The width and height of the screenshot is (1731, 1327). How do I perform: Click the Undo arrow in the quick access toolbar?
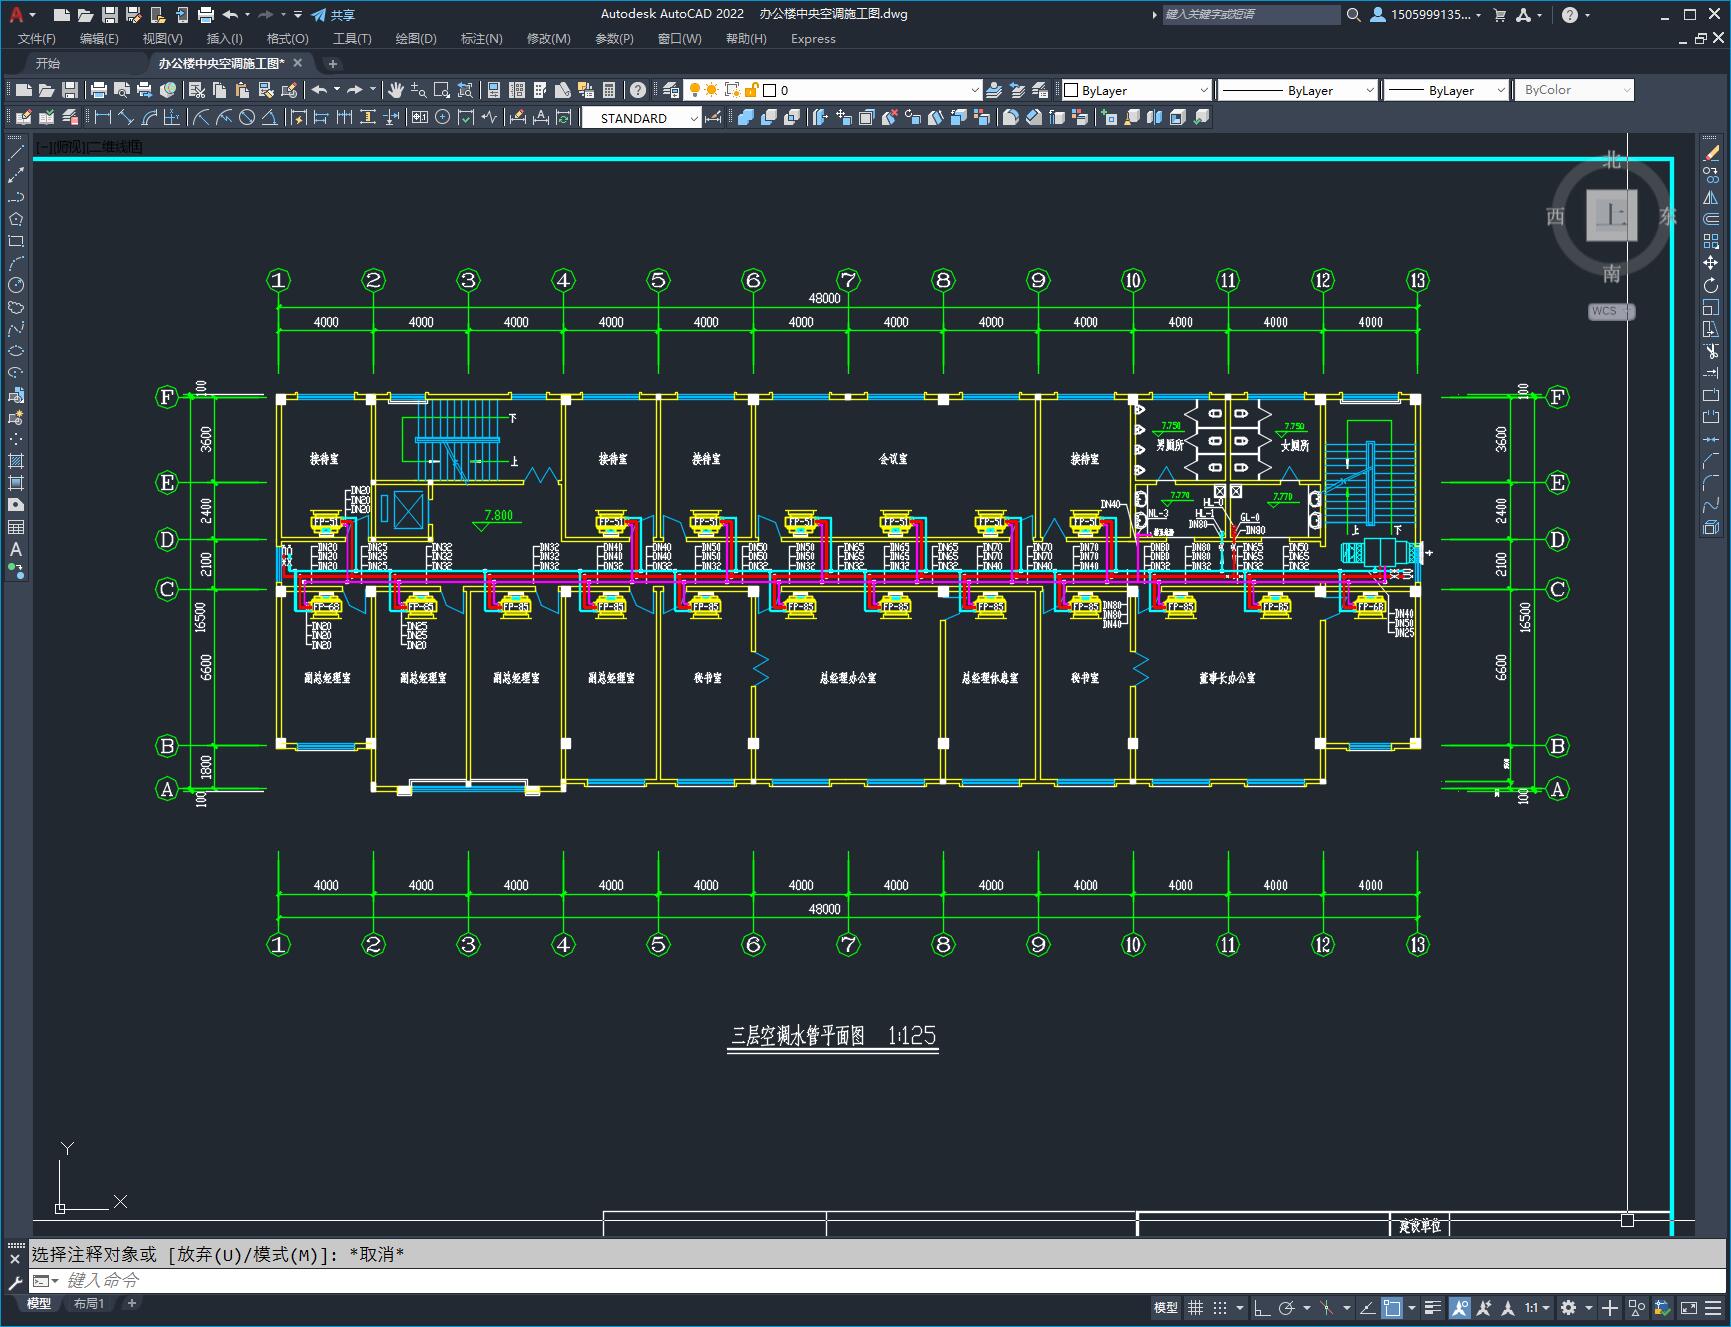click(x=230, y=15)
